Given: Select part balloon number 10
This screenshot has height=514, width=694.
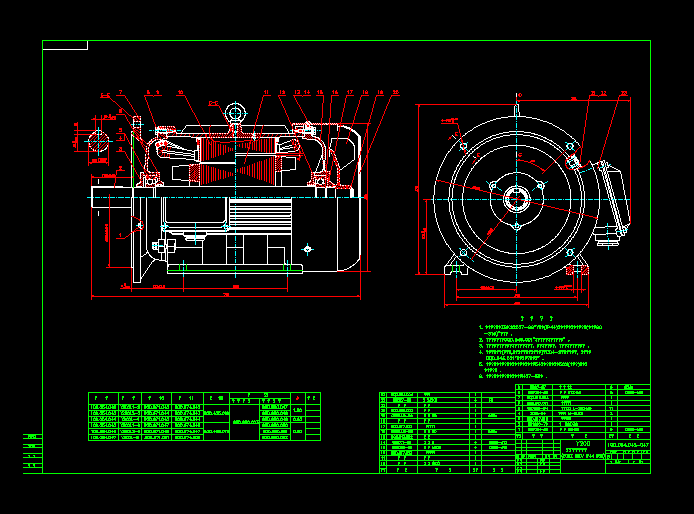Looking at the screenshot, I should pos(181,93).
